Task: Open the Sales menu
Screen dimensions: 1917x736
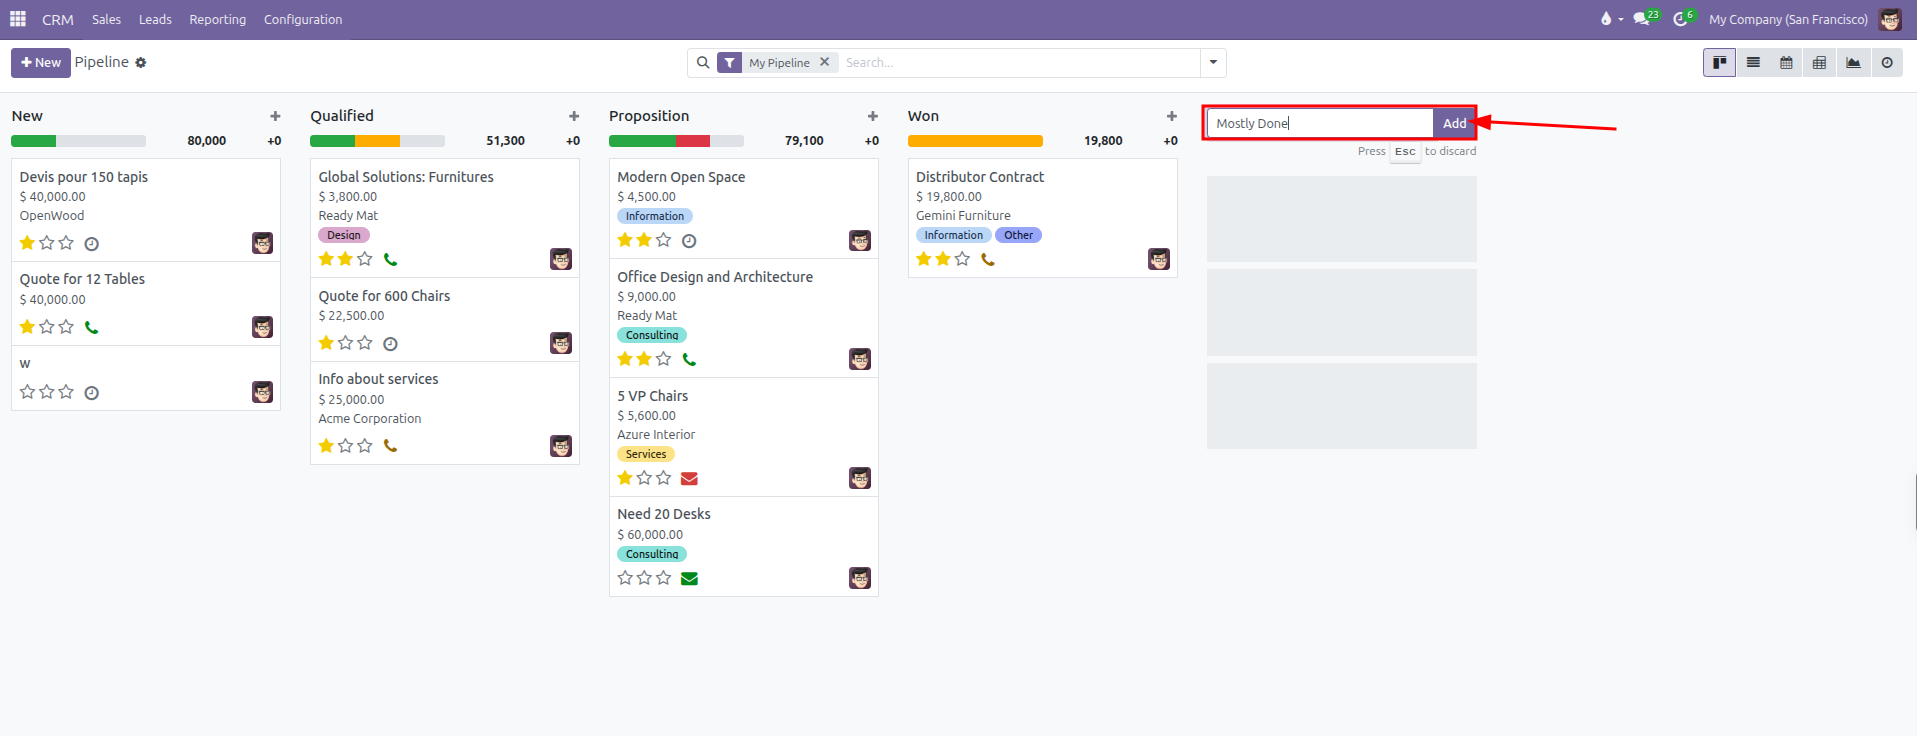Action: click(106, 19)
